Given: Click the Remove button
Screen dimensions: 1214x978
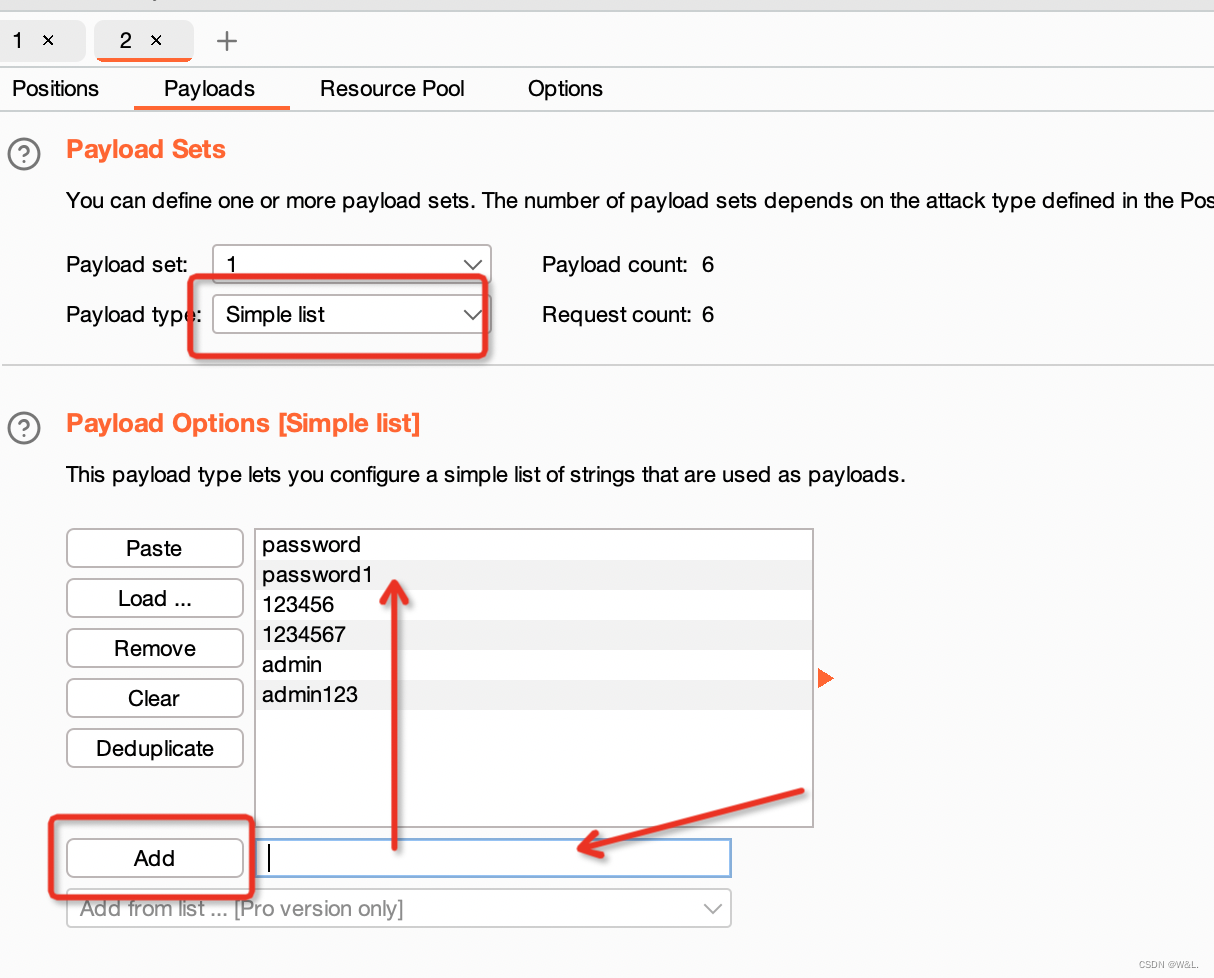Looking at the screenshot, I should point(155,648).
